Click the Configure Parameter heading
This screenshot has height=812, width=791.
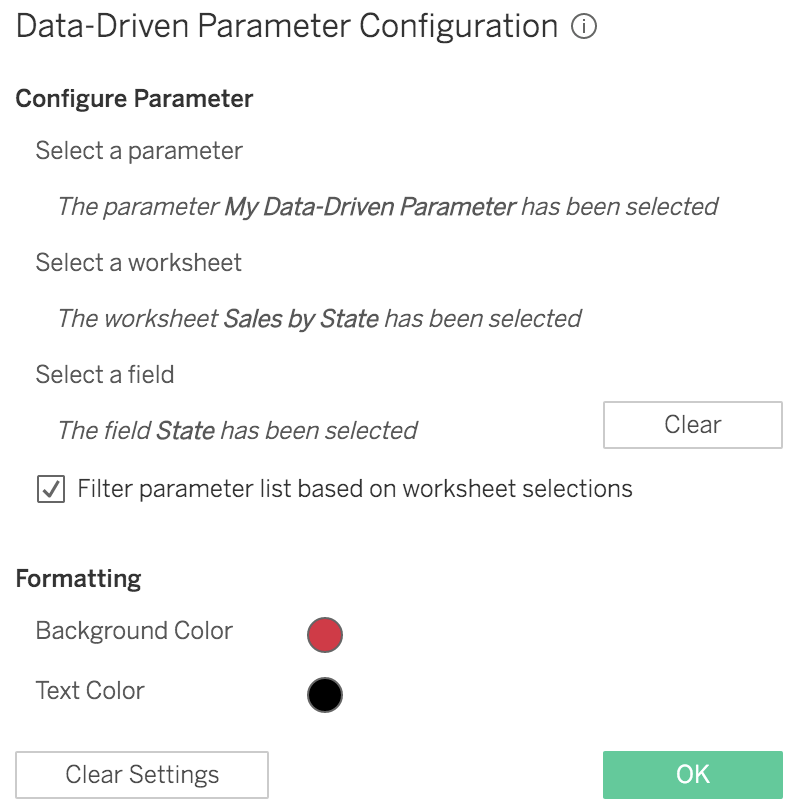134,98
